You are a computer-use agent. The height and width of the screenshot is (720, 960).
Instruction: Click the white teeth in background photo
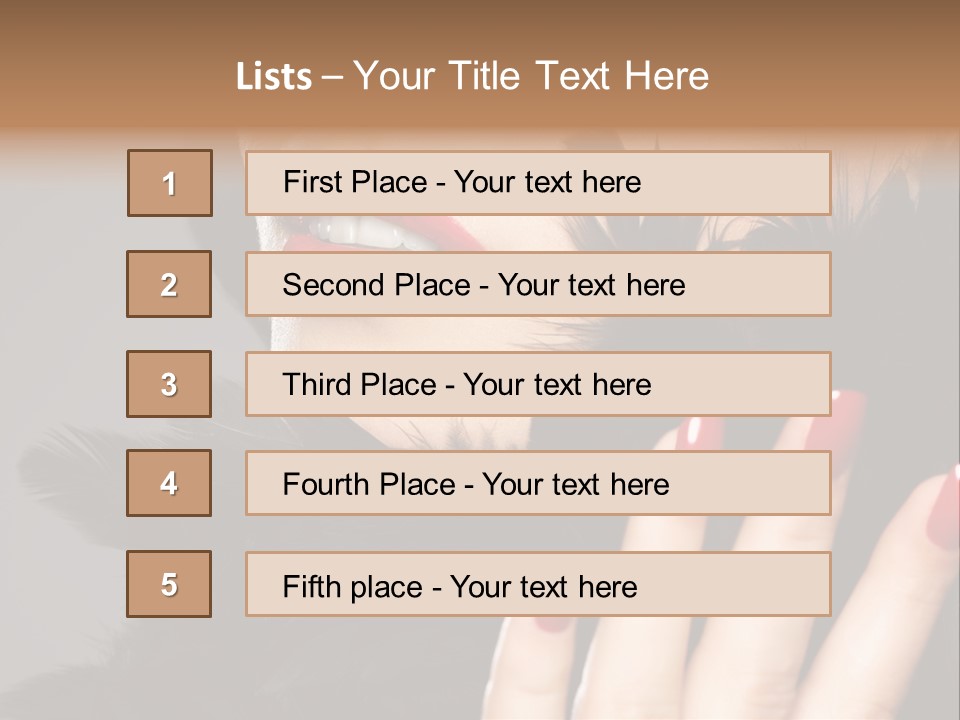click(360, 231)
